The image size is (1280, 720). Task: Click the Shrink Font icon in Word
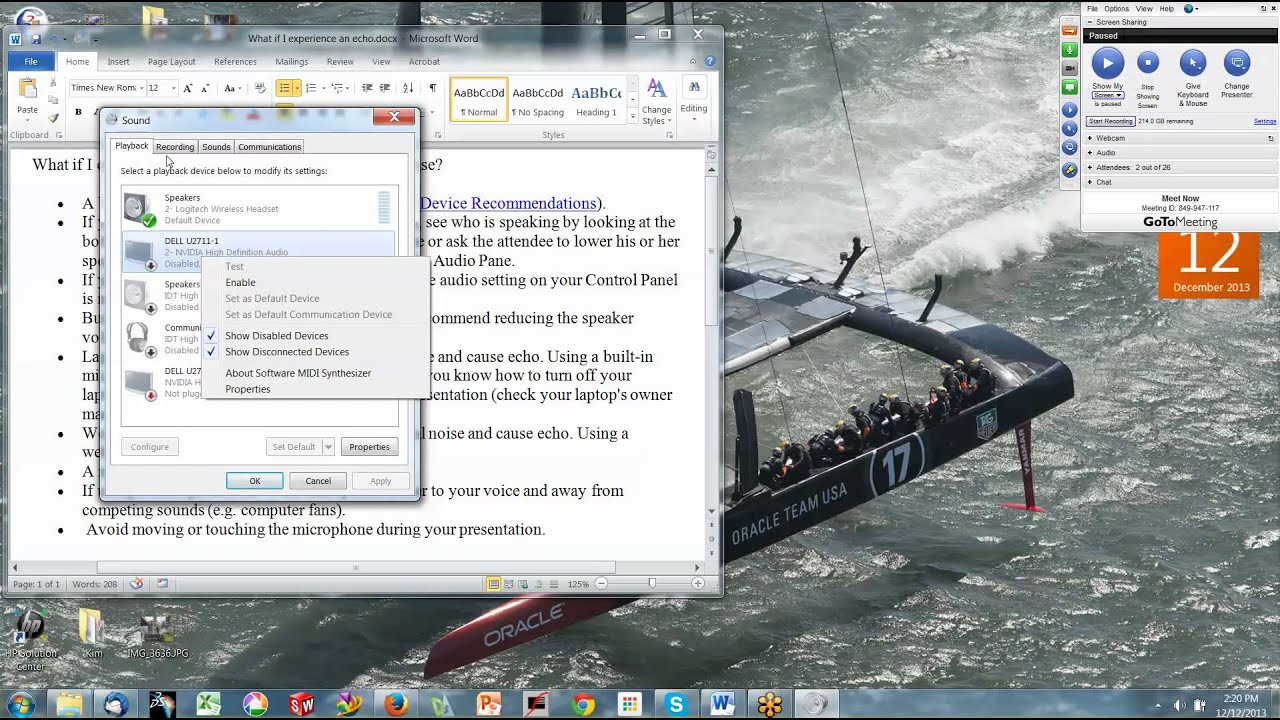click(204, 88)
